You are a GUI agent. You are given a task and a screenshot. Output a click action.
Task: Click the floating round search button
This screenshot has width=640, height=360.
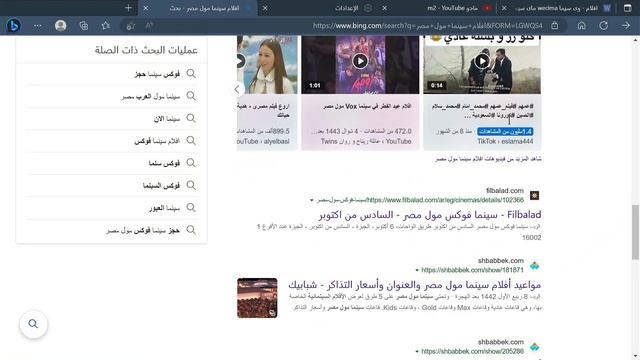click(33, 324)
